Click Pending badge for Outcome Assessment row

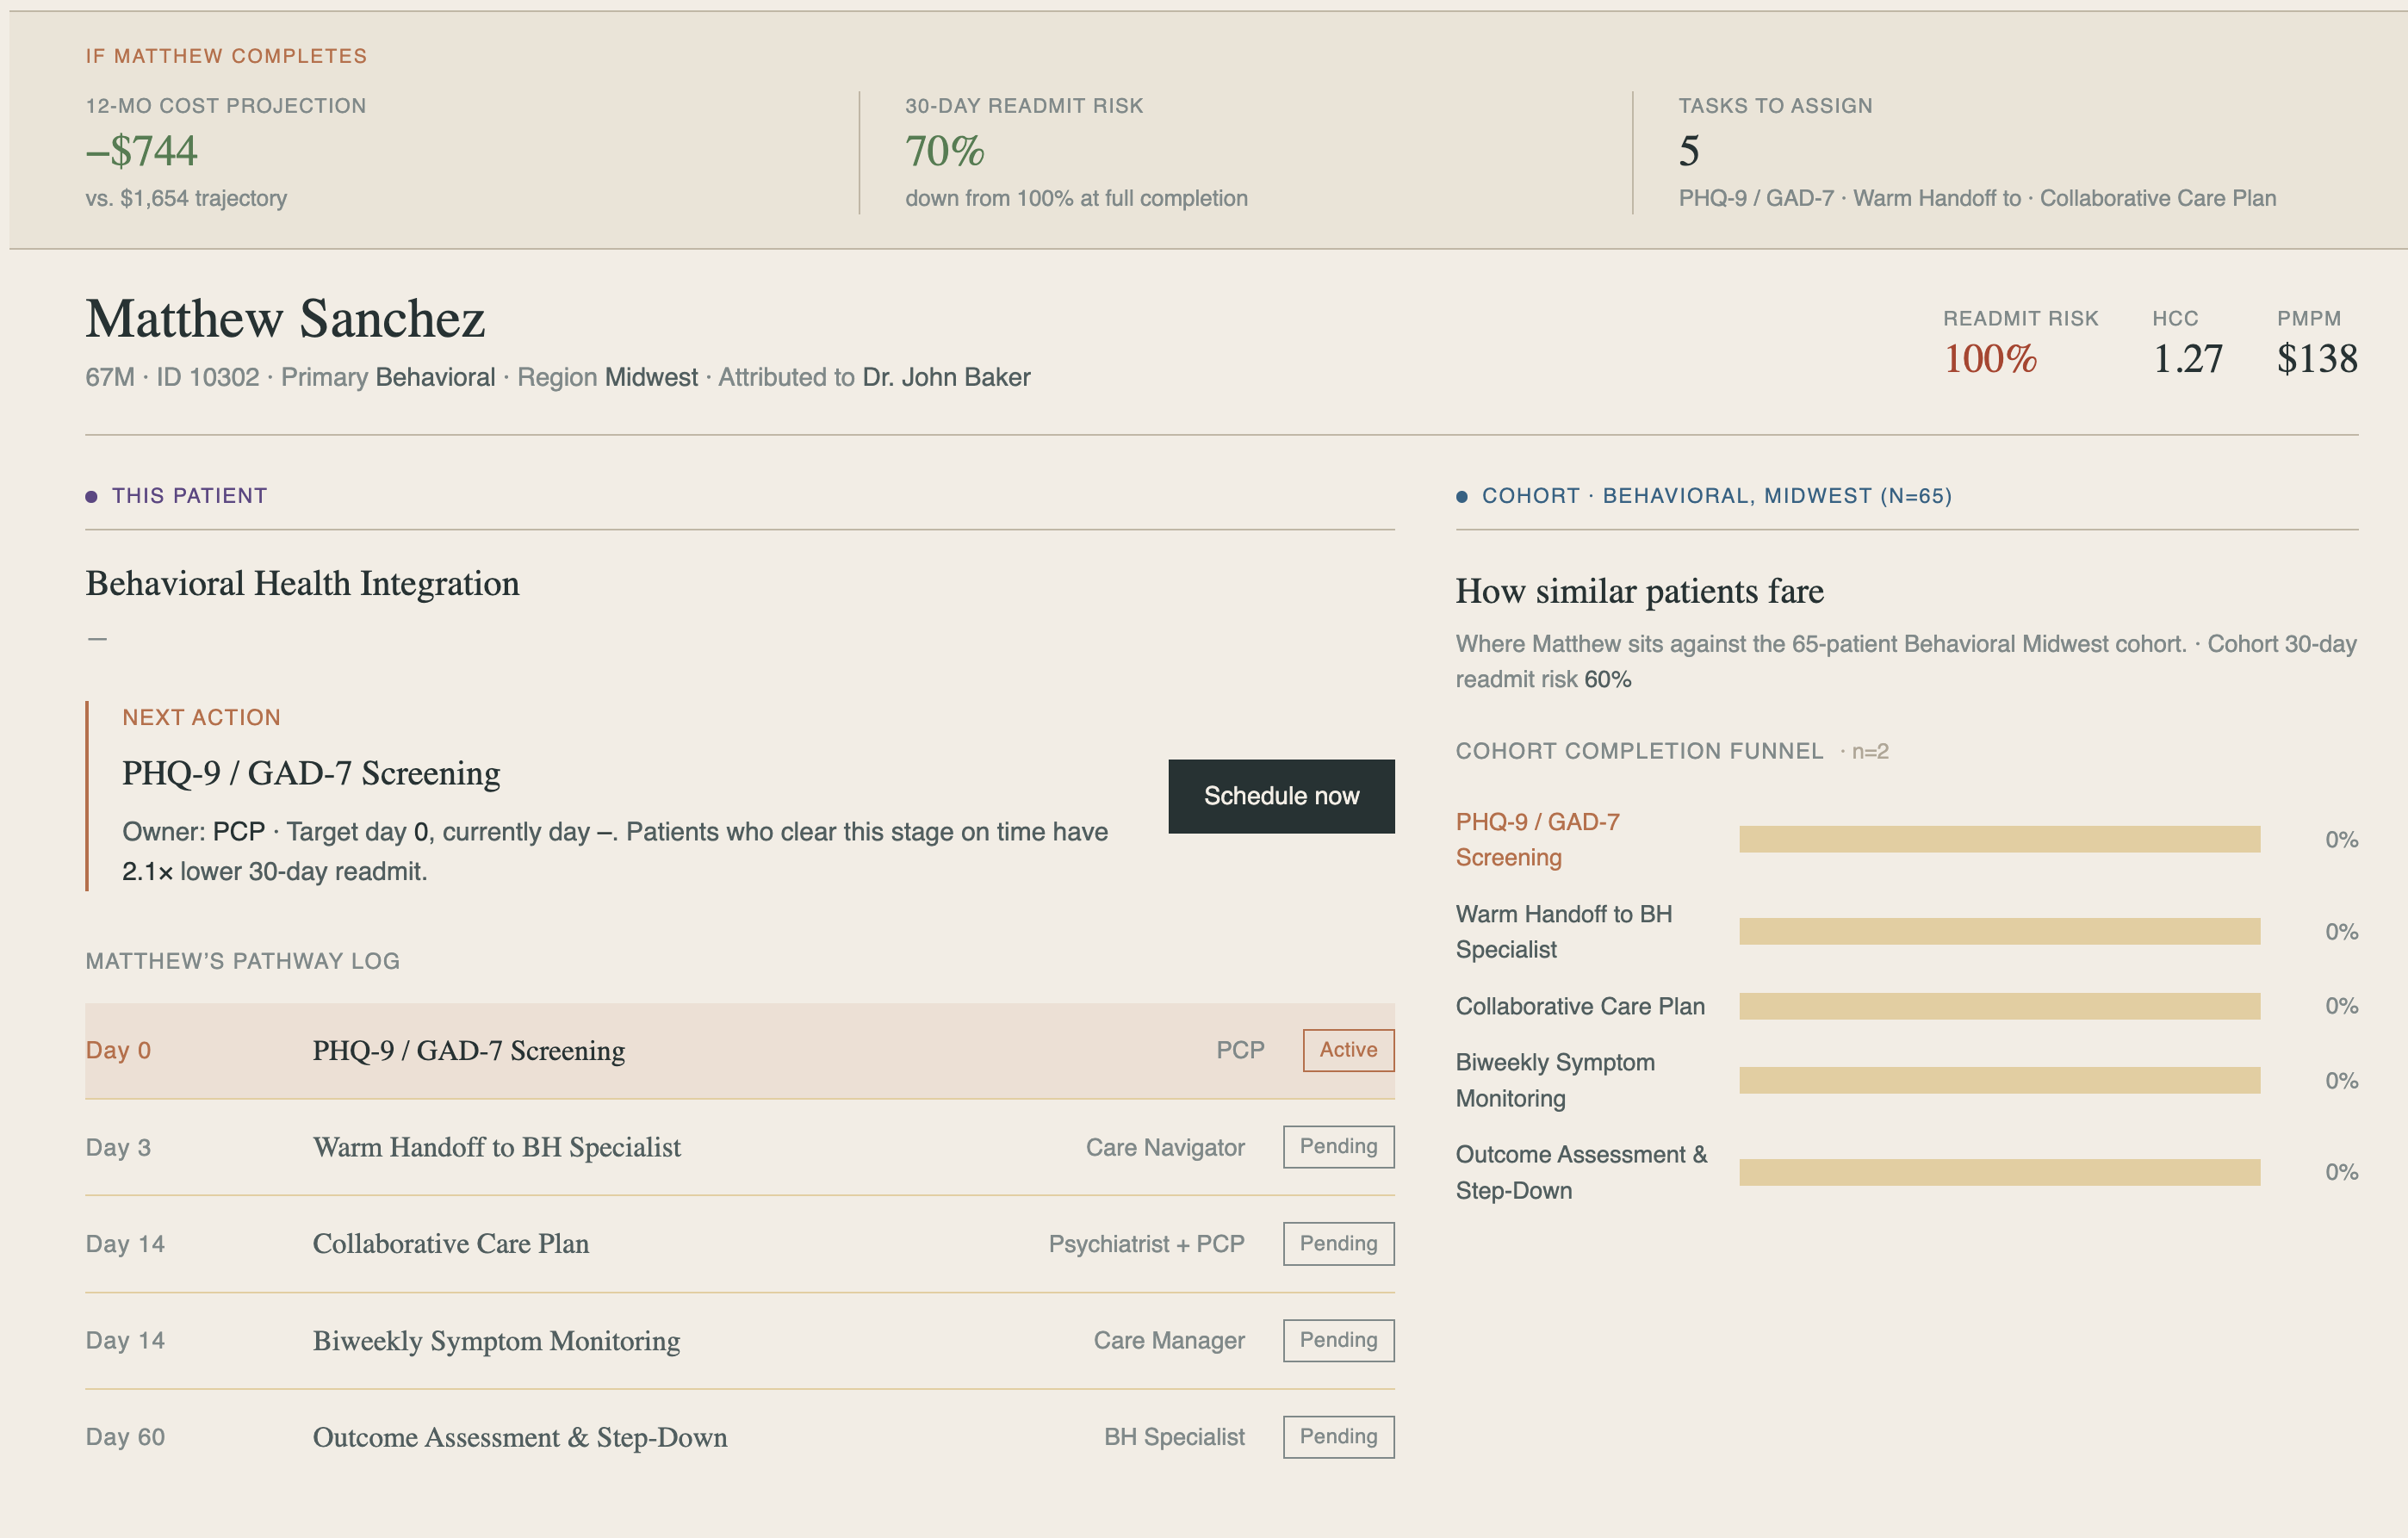[x=1338, y=1437]
